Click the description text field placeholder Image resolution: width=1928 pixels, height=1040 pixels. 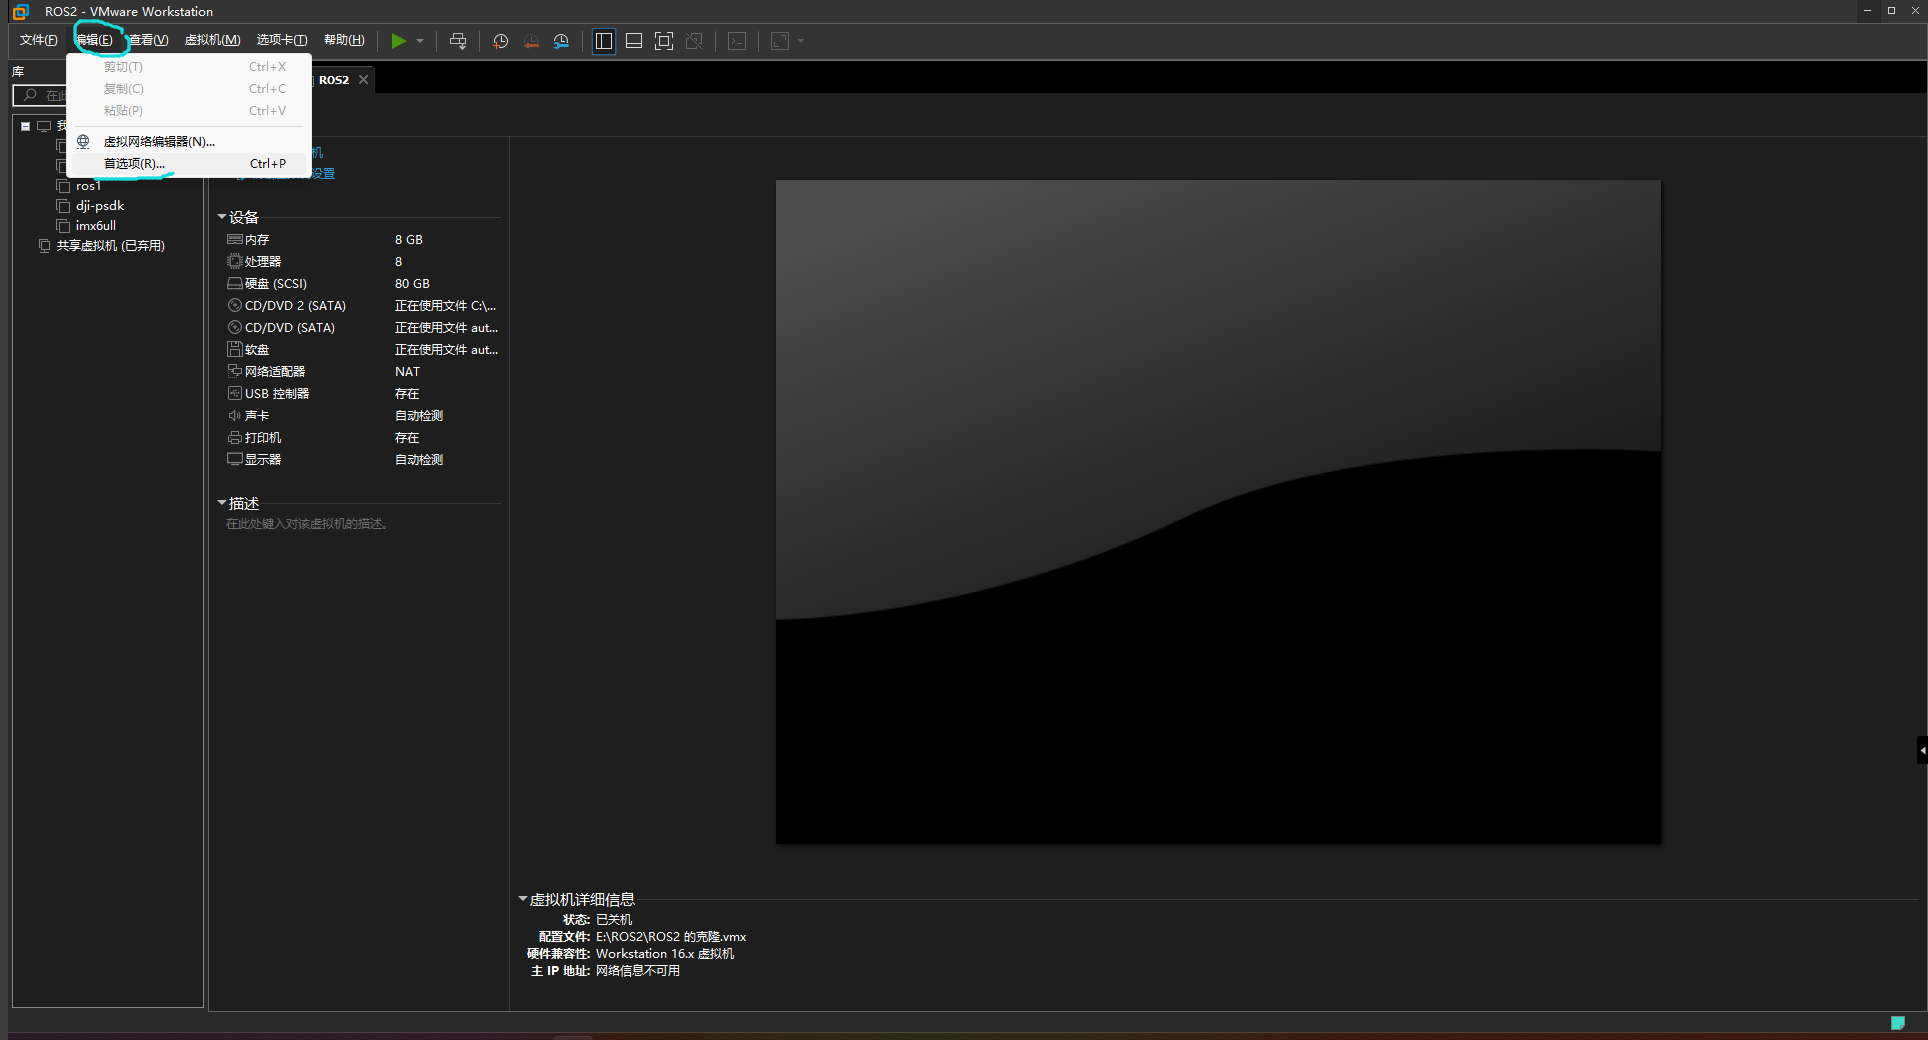(x=307, y=524)
